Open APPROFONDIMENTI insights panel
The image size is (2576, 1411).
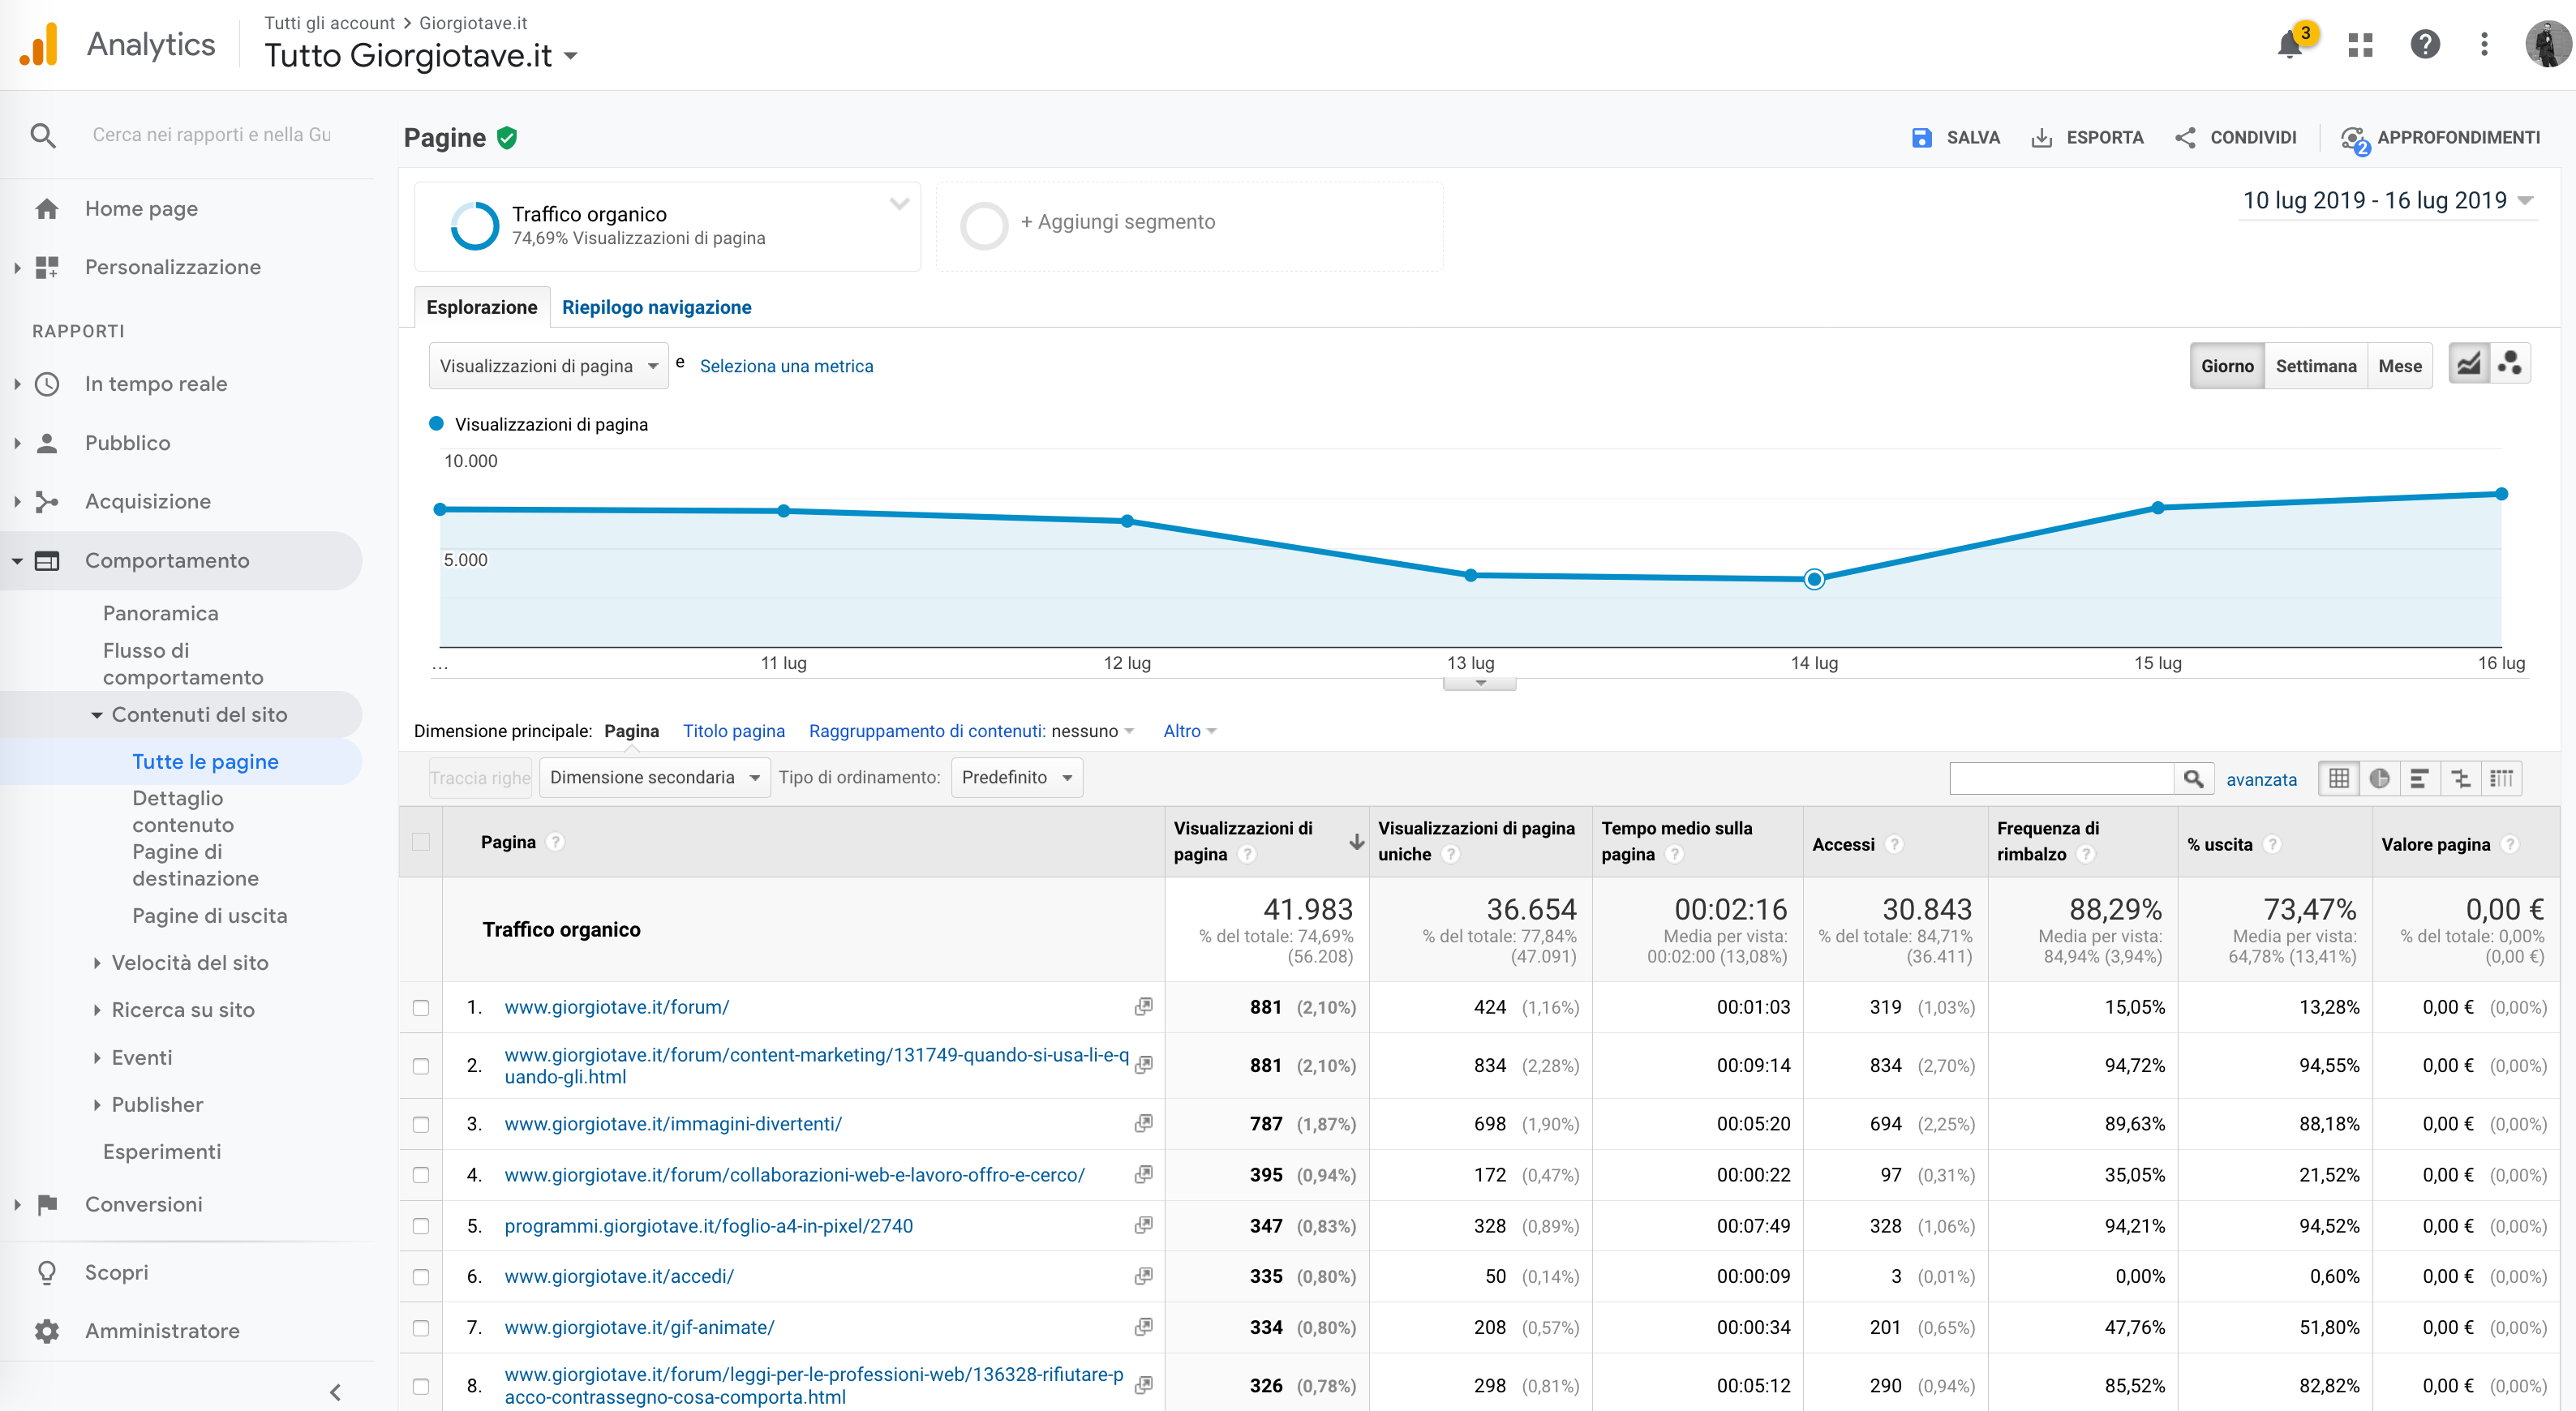(x=2441, y=138)
